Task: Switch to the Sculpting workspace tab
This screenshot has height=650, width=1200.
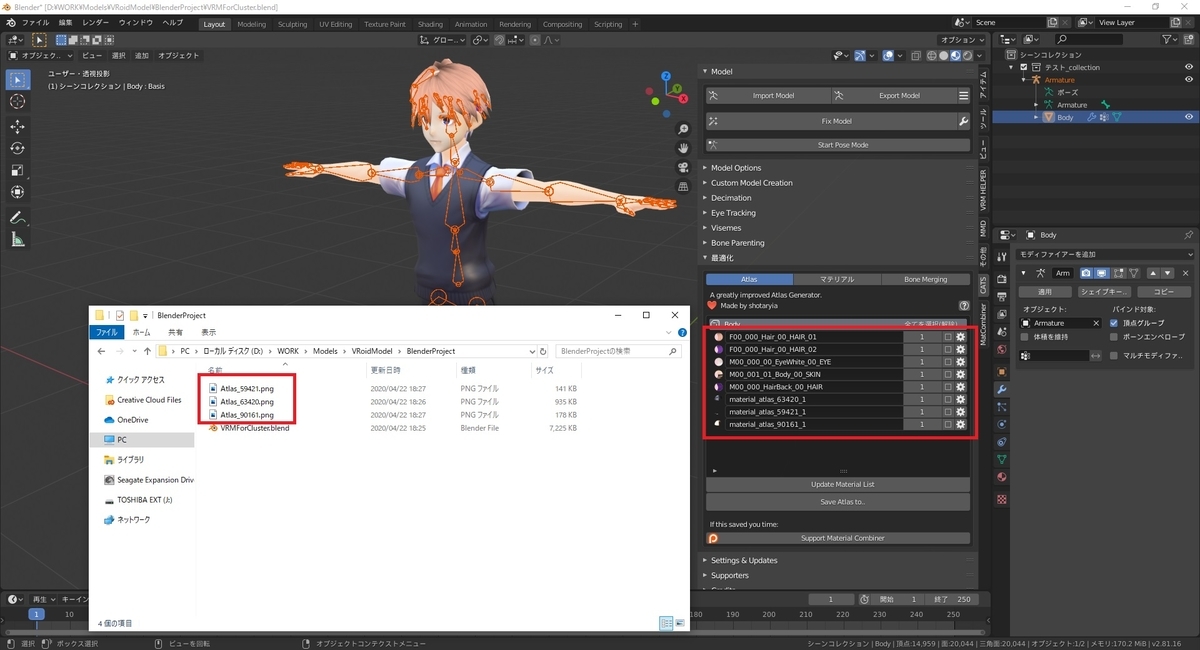Action: (x=292, y=24)
